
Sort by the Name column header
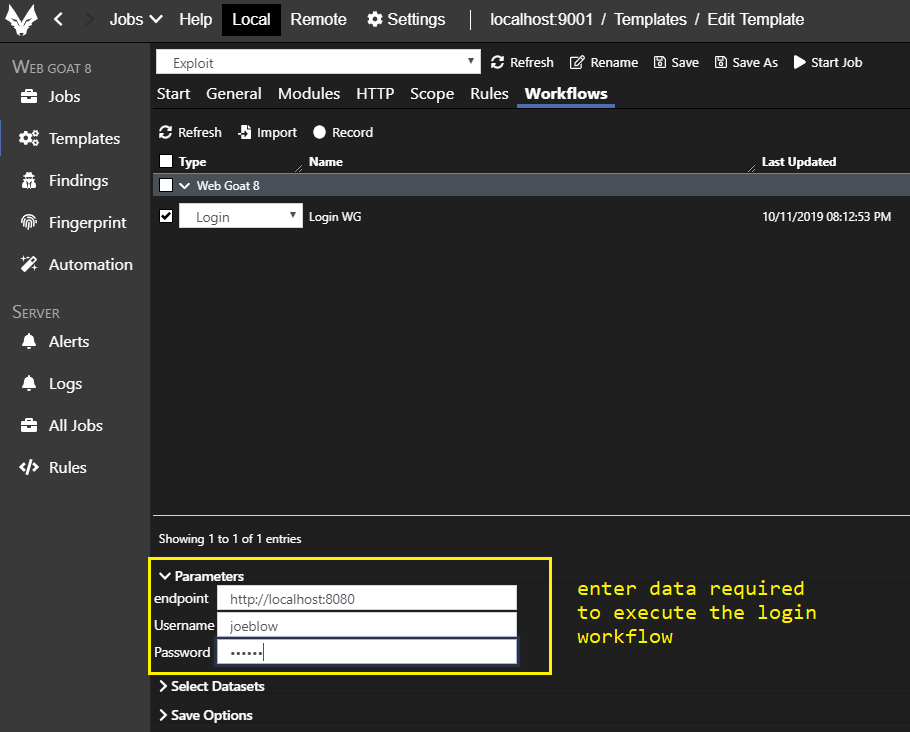click(x=326, y=162)
